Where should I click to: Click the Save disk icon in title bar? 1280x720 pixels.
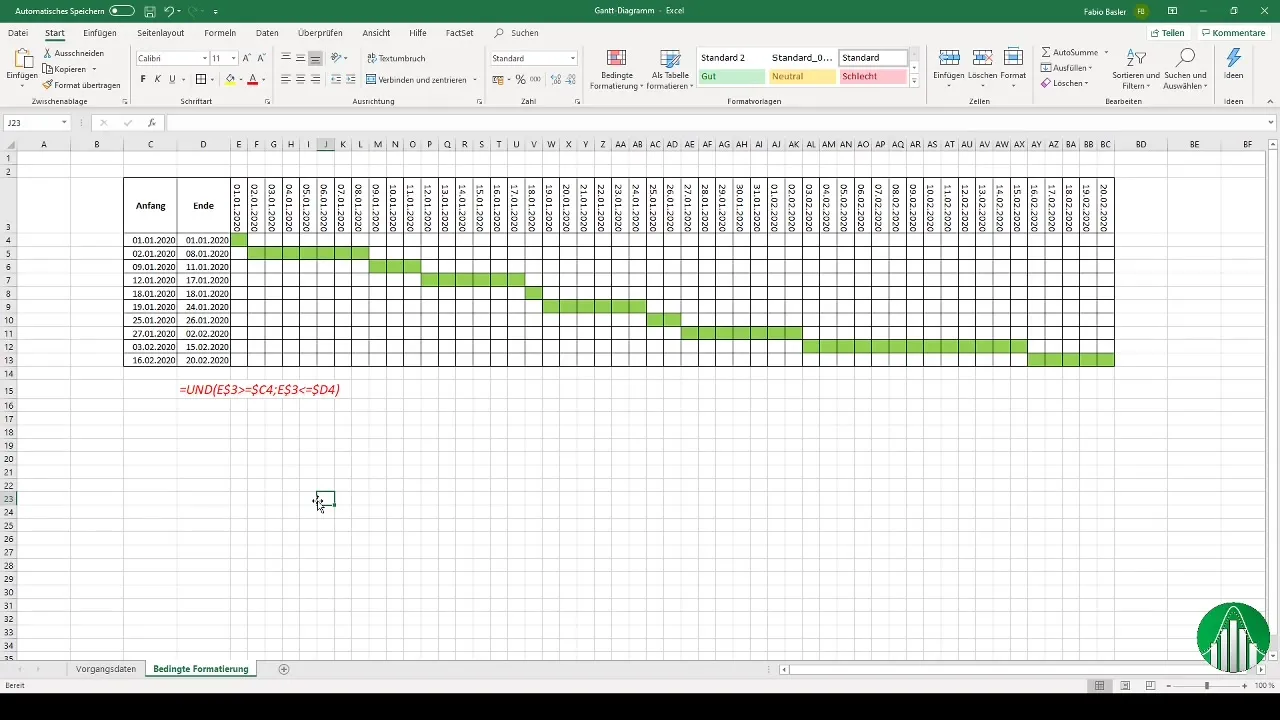[x=149, y=10]
